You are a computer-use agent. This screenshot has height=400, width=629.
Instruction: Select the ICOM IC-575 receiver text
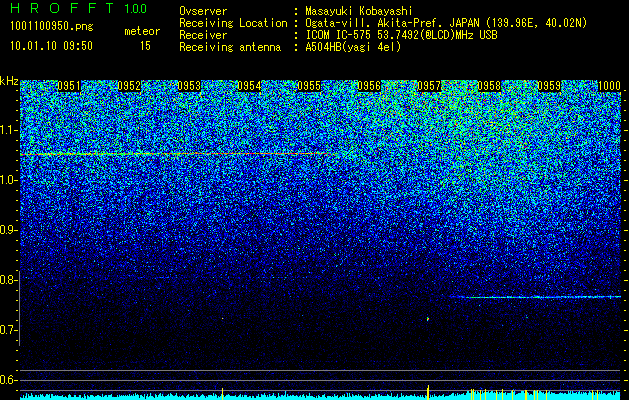click(x=401, y=35)
